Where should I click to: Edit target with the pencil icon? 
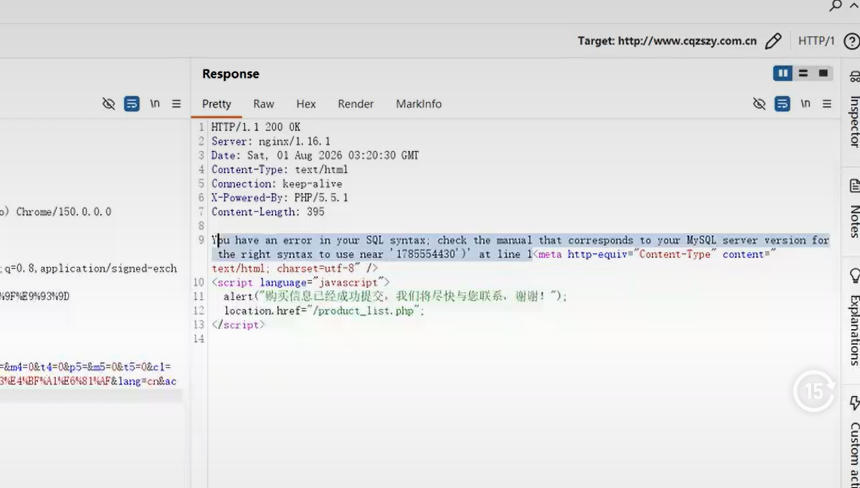click(x=773, y=41)
